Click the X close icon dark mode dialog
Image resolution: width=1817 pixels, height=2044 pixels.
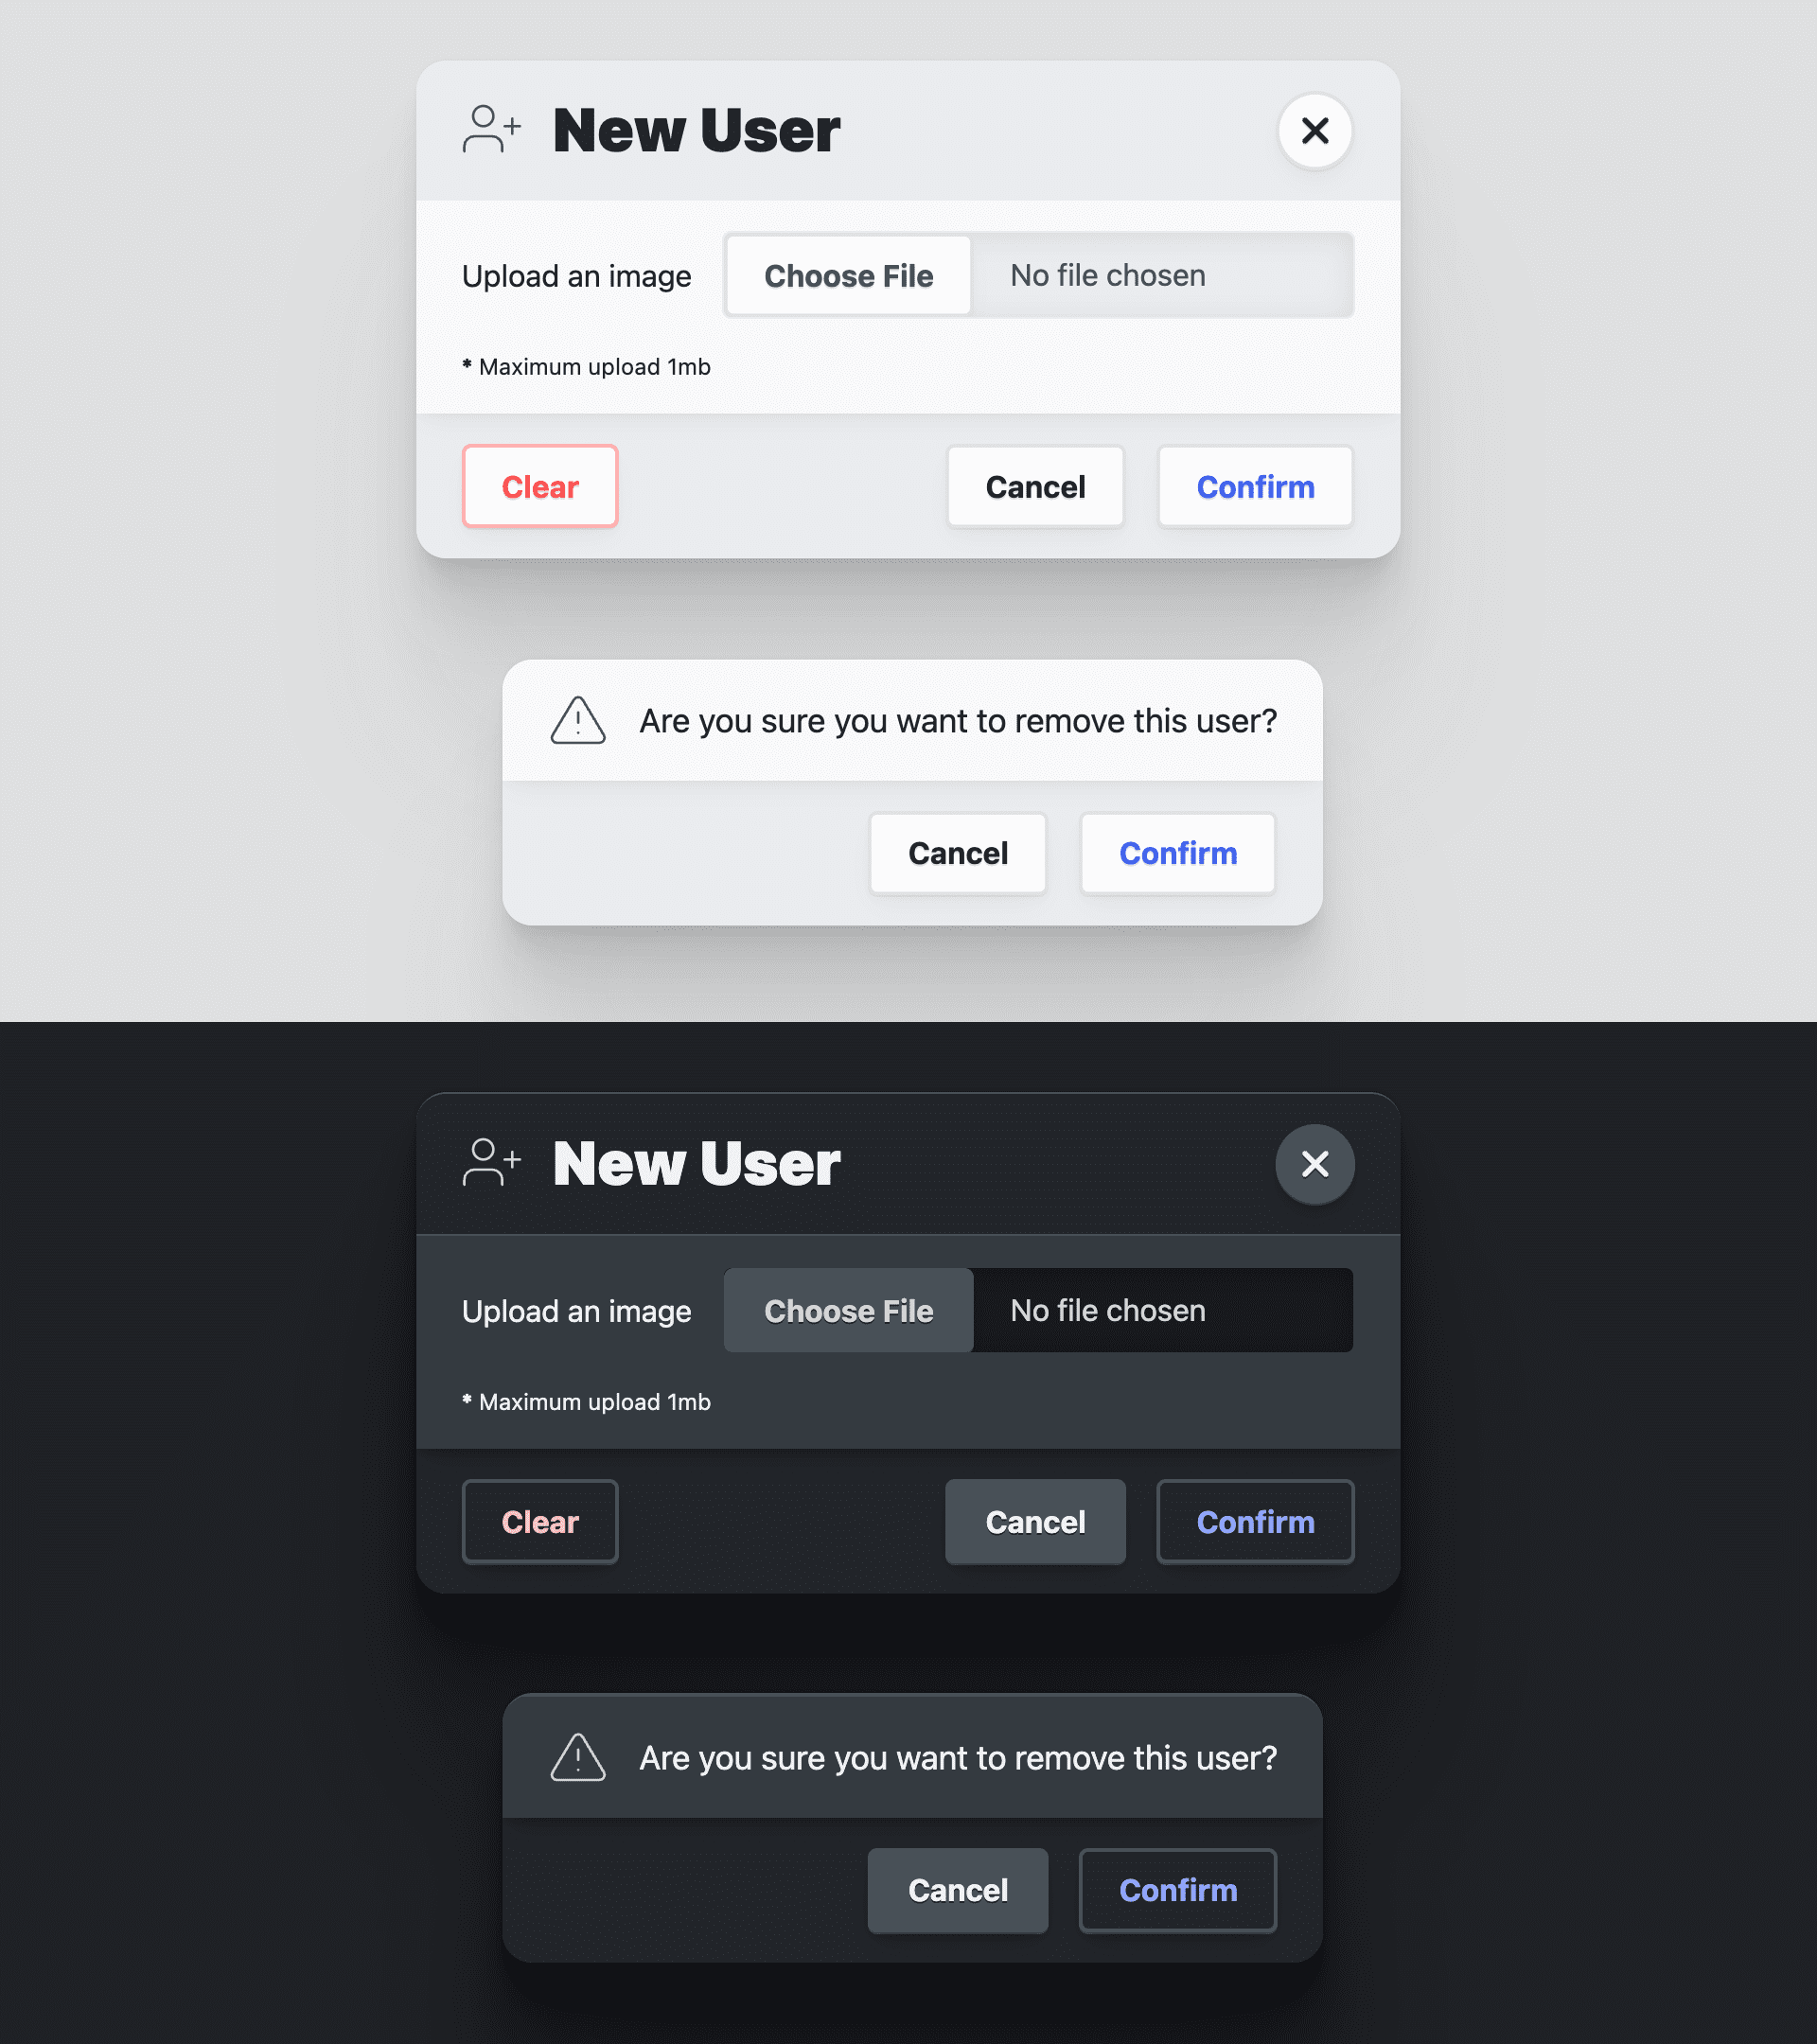point(1315,1164)
